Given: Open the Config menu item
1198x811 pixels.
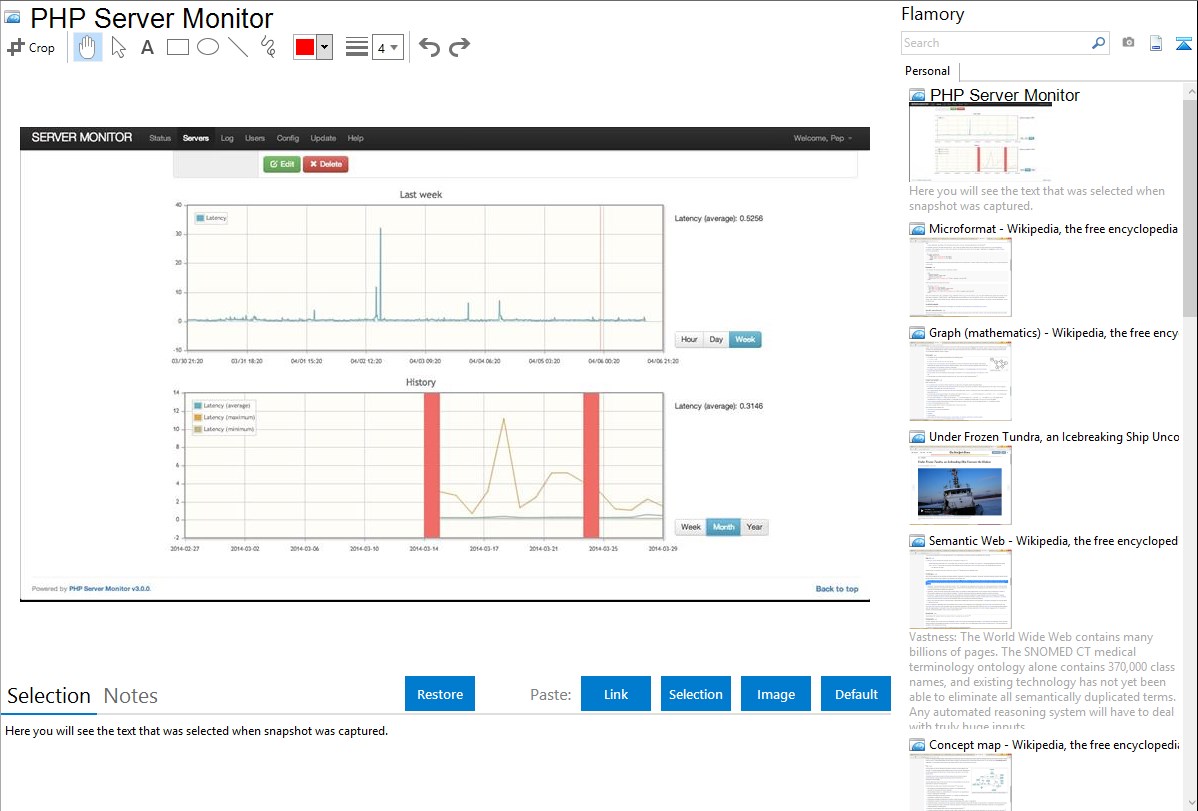Looking at the screenshot, I should click(x=287, y=138).
